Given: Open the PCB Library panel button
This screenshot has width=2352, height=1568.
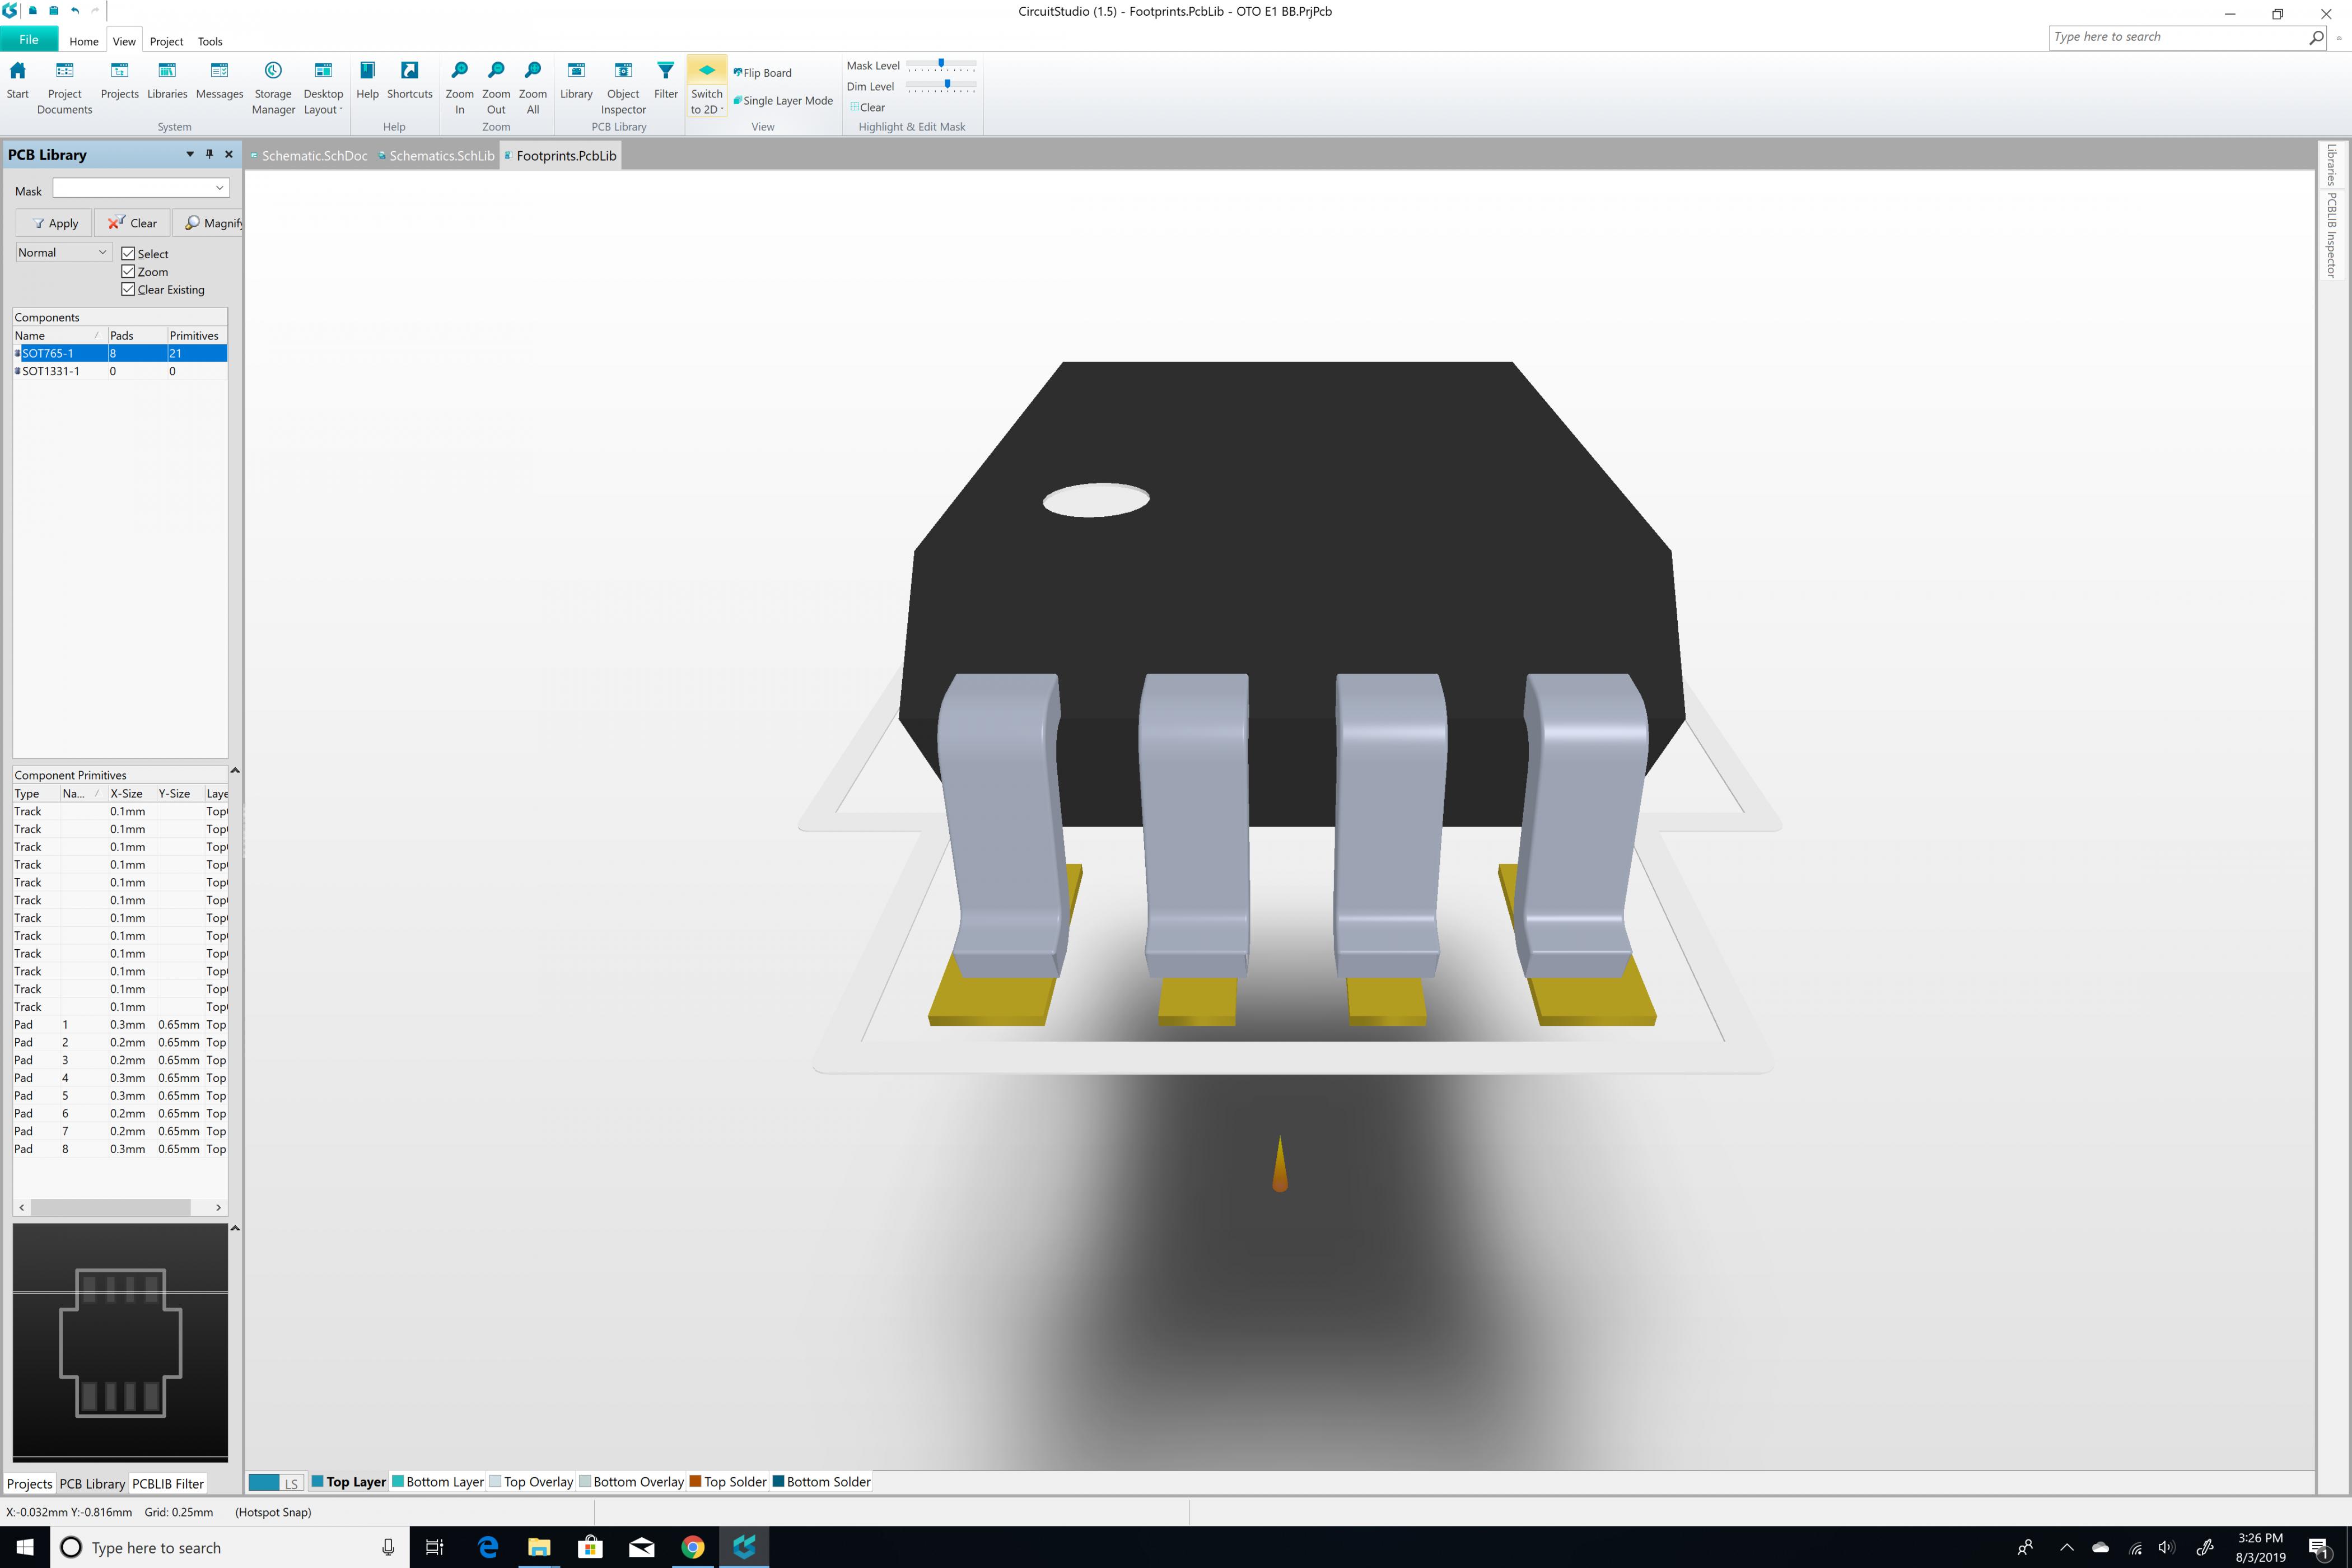Looking at the screenshot, I should click(x=576, y=80).
